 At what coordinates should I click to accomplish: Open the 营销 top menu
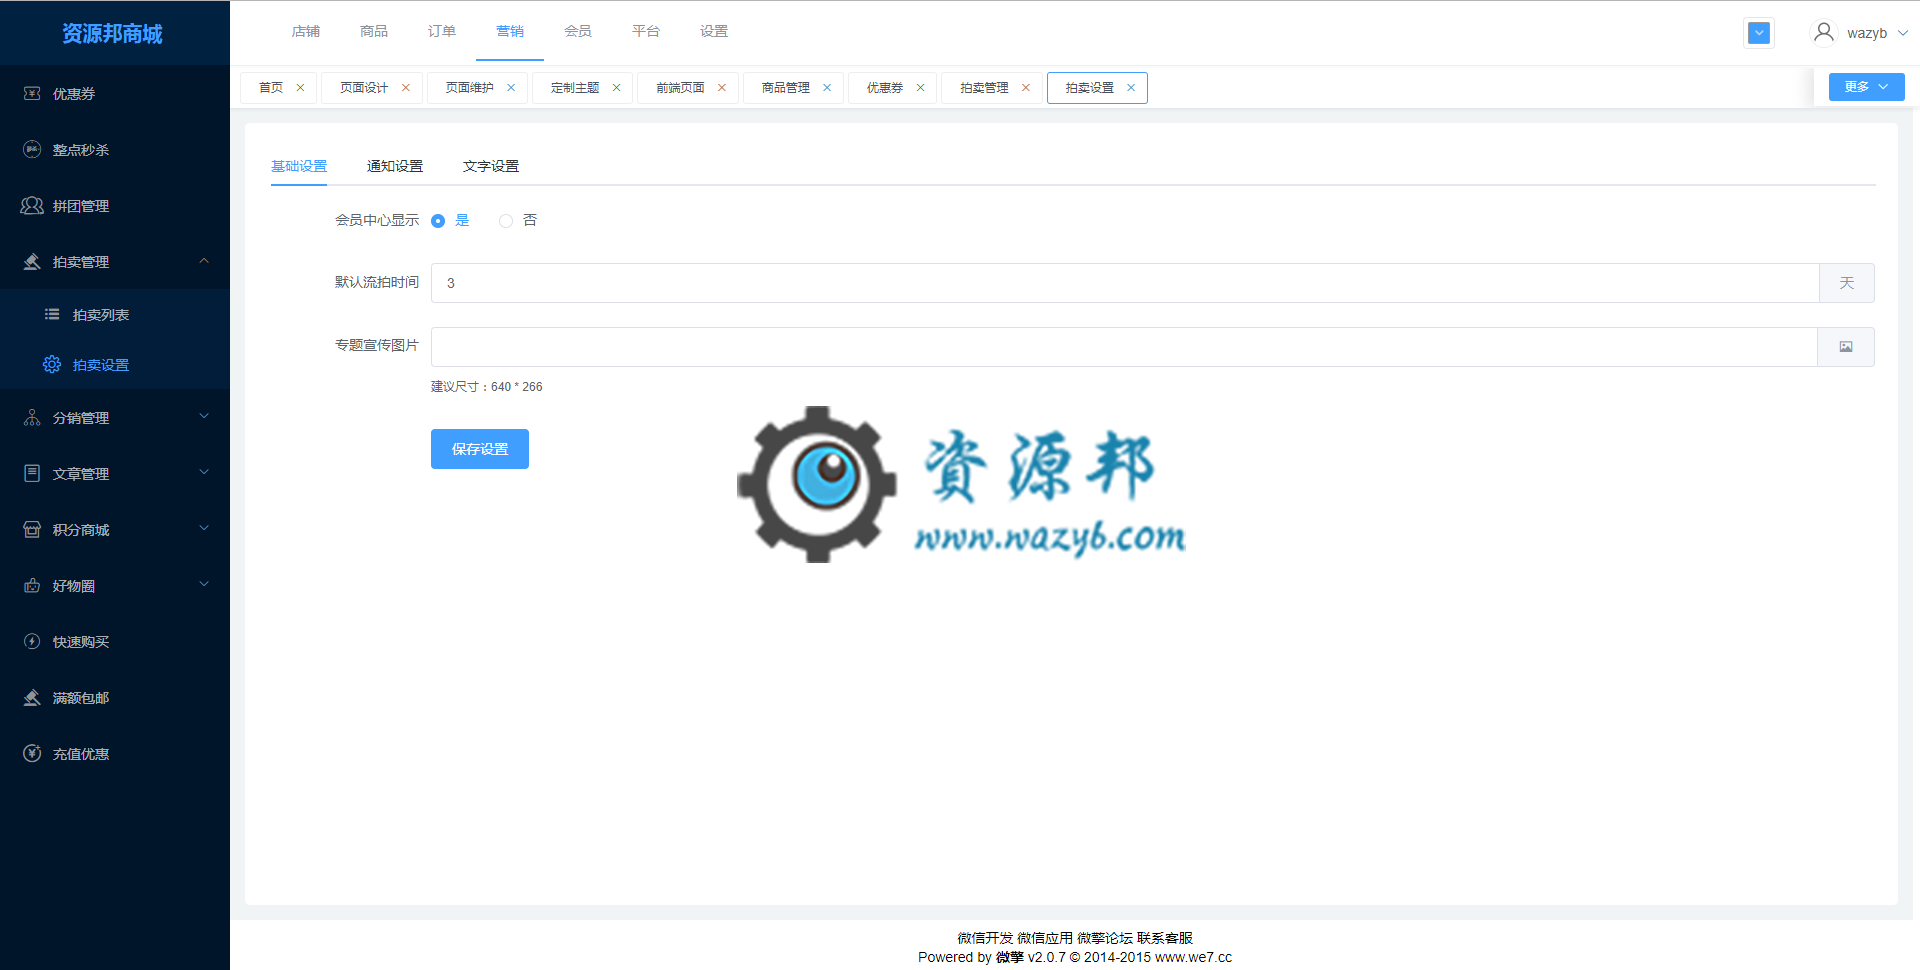510,31
